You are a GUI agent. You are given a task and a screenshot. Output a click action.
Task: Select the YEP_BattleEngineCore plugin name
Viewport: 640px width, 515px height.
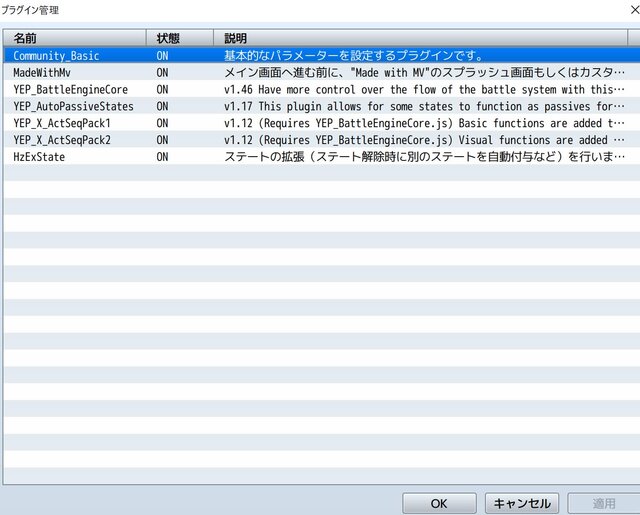coord(71,89)
